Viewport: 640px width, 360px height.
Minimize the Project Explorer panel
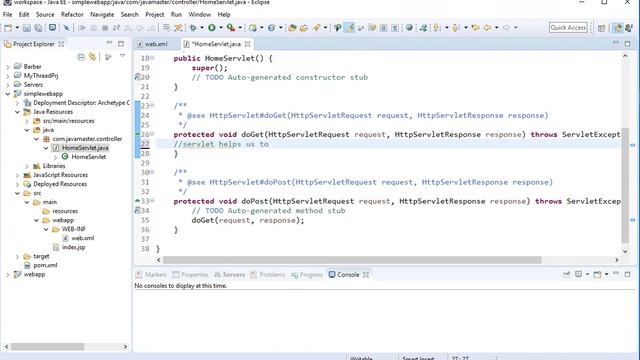[109, 43]
